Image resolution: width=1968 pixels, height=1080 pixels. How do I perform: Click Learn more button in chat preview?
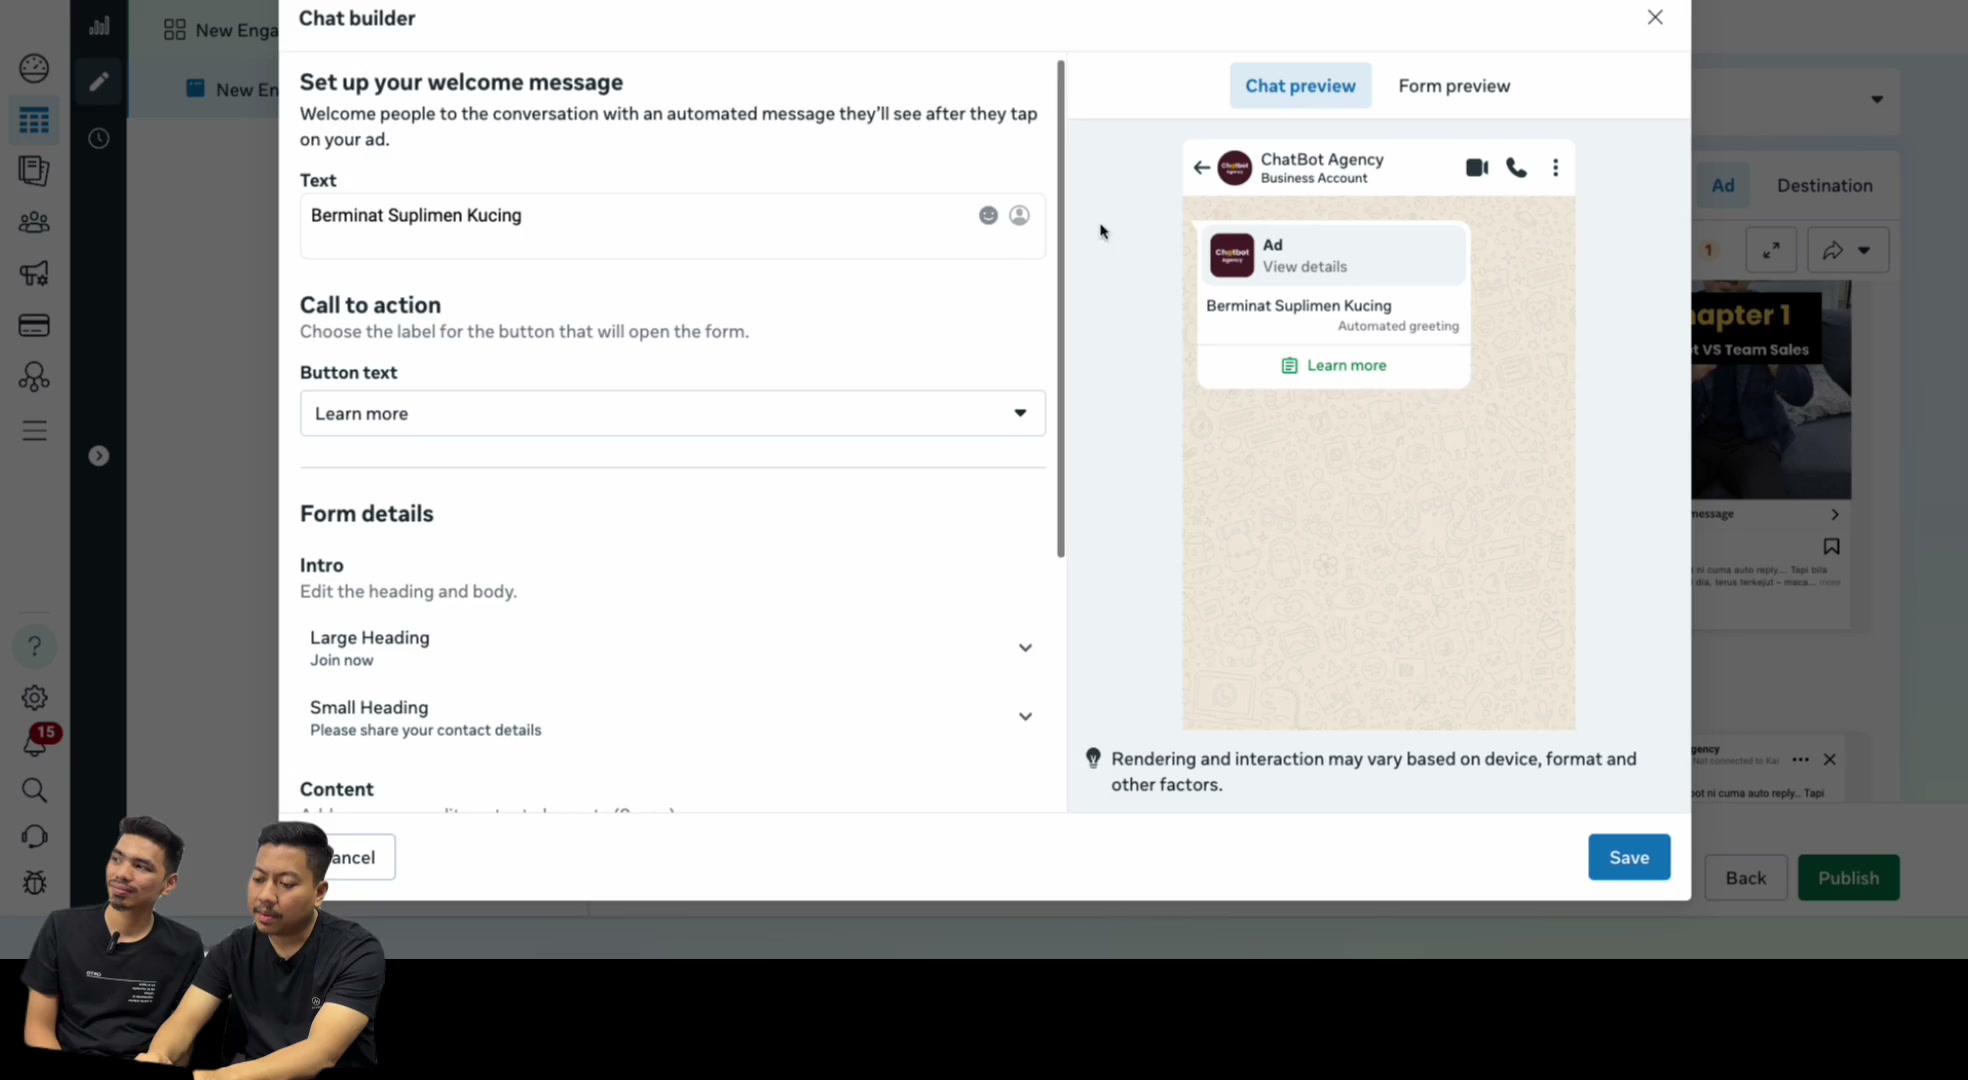1334,366
